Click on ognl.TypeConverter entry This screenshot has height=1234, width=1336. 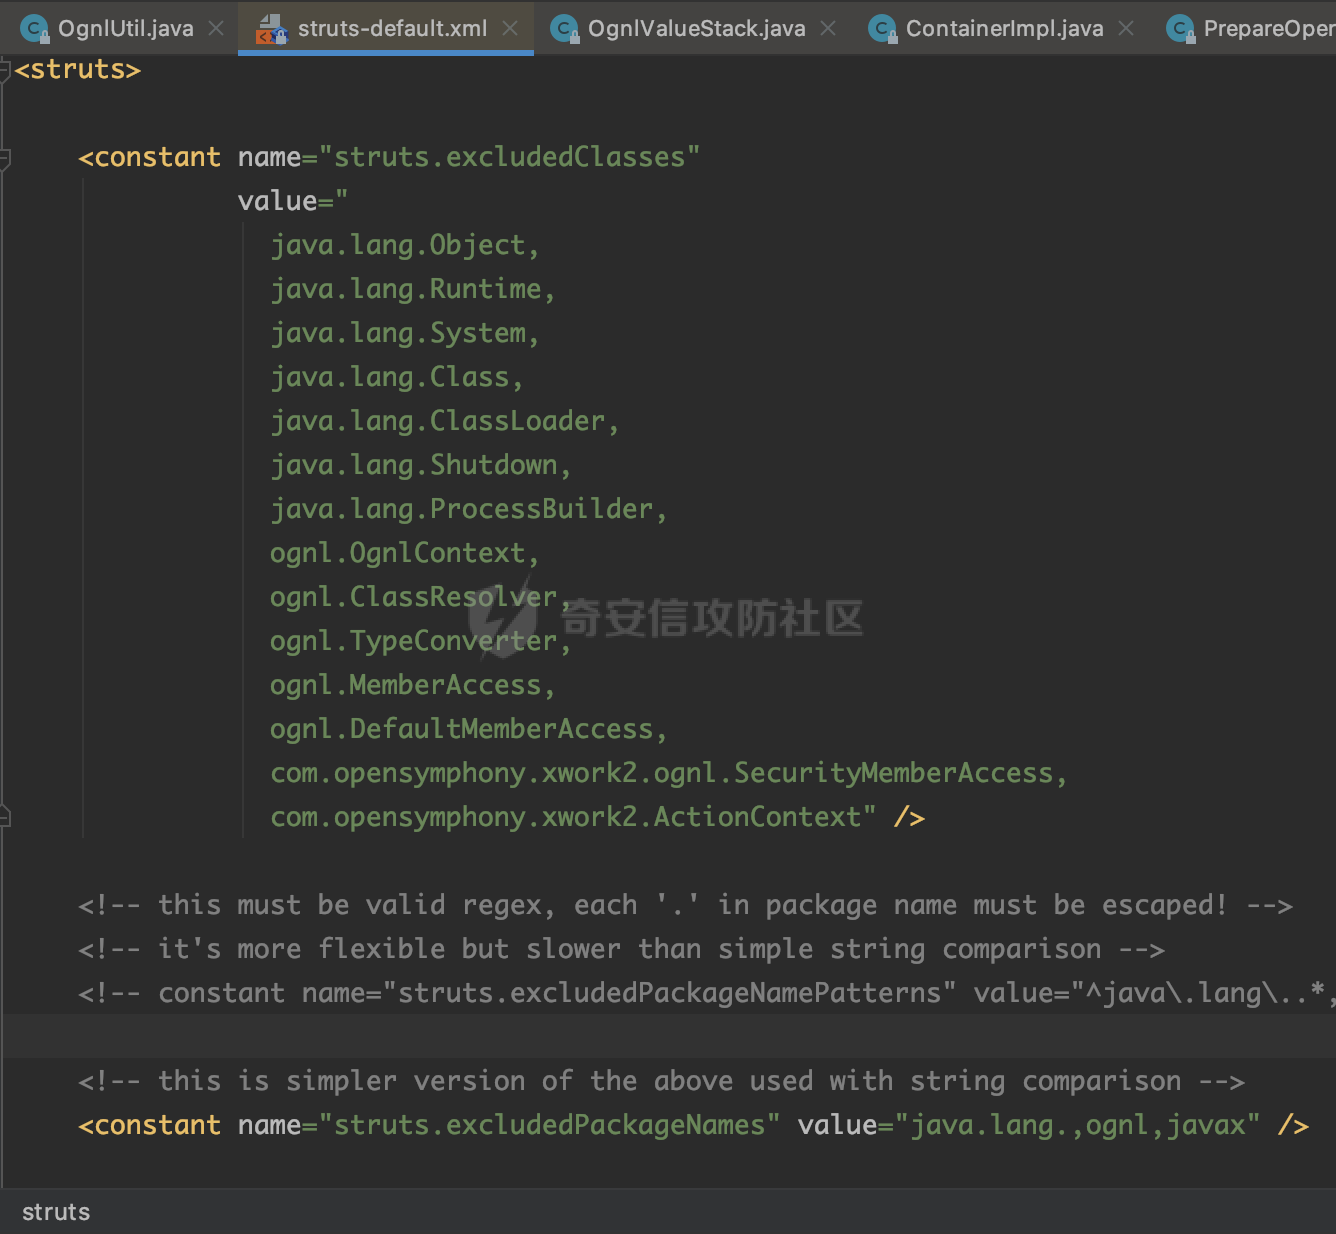tap(421, 641)
